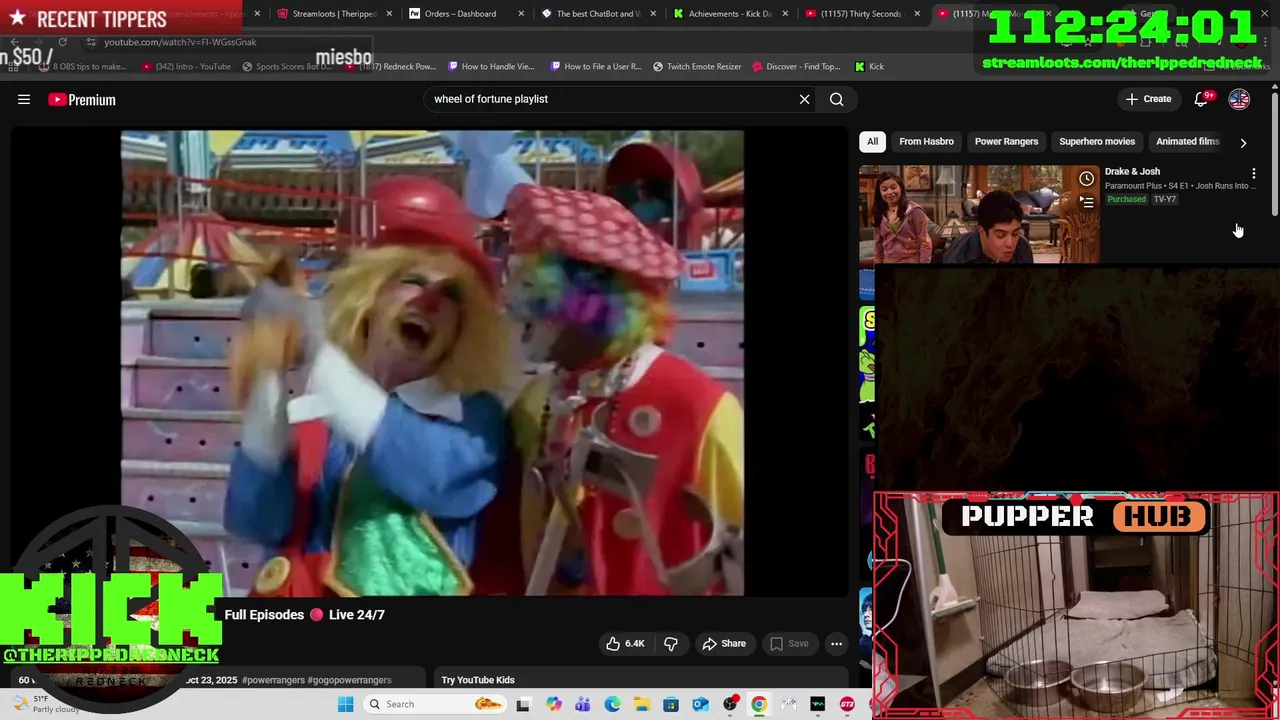
Task: Open the How to Handle Vie... bookmark
Action: tap(491, 66)
